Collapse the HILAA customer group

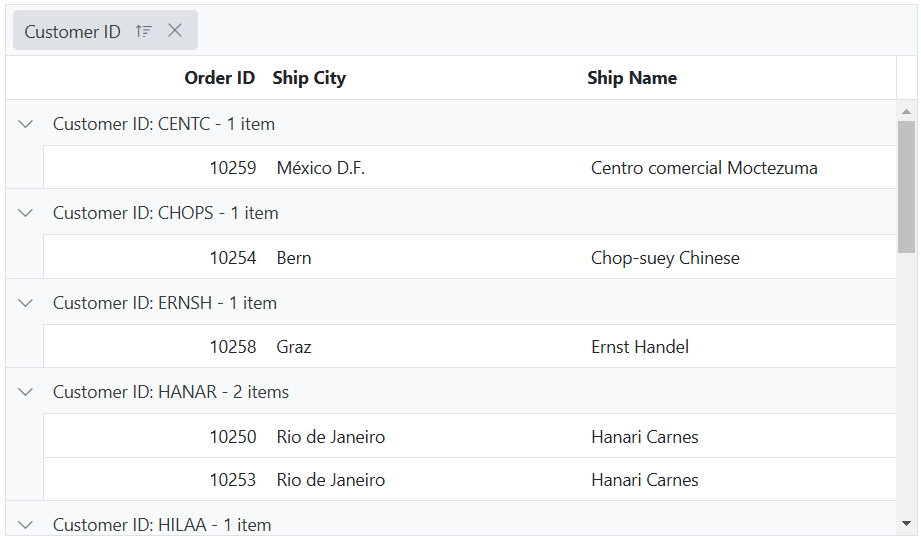pyautogui.click(x=26, y=524)
